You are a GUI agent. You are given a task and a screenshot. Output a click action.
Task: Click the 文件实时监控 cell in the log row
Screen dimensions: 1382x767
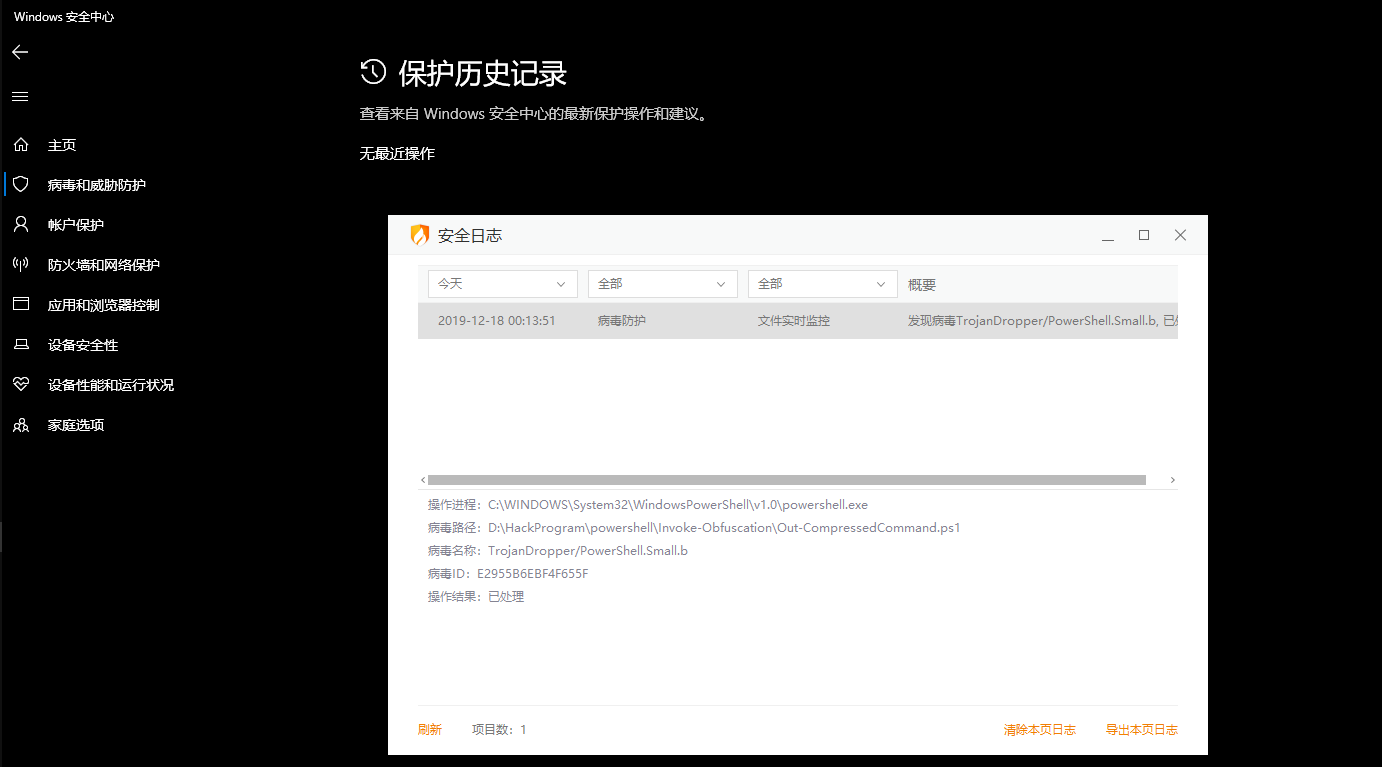[x=794, y=321]
